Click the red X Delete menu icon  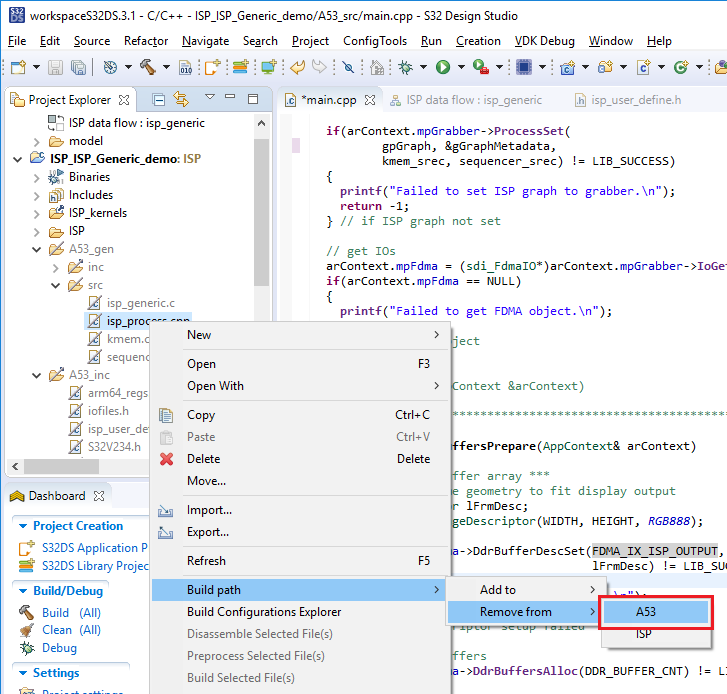167,459
